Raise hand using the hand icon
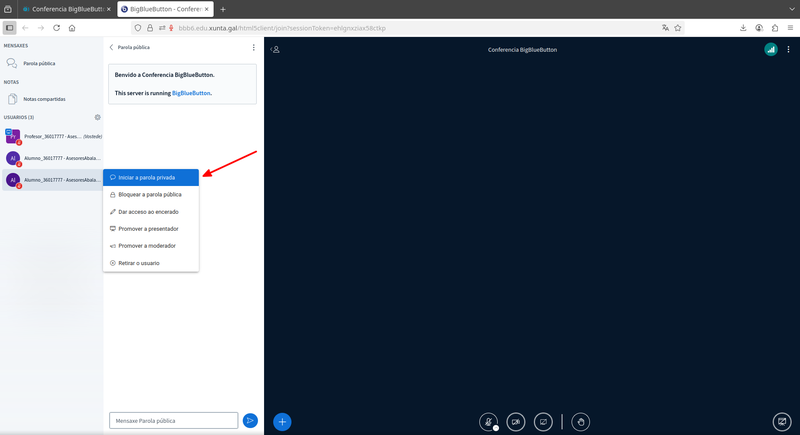 pos(581,422)
